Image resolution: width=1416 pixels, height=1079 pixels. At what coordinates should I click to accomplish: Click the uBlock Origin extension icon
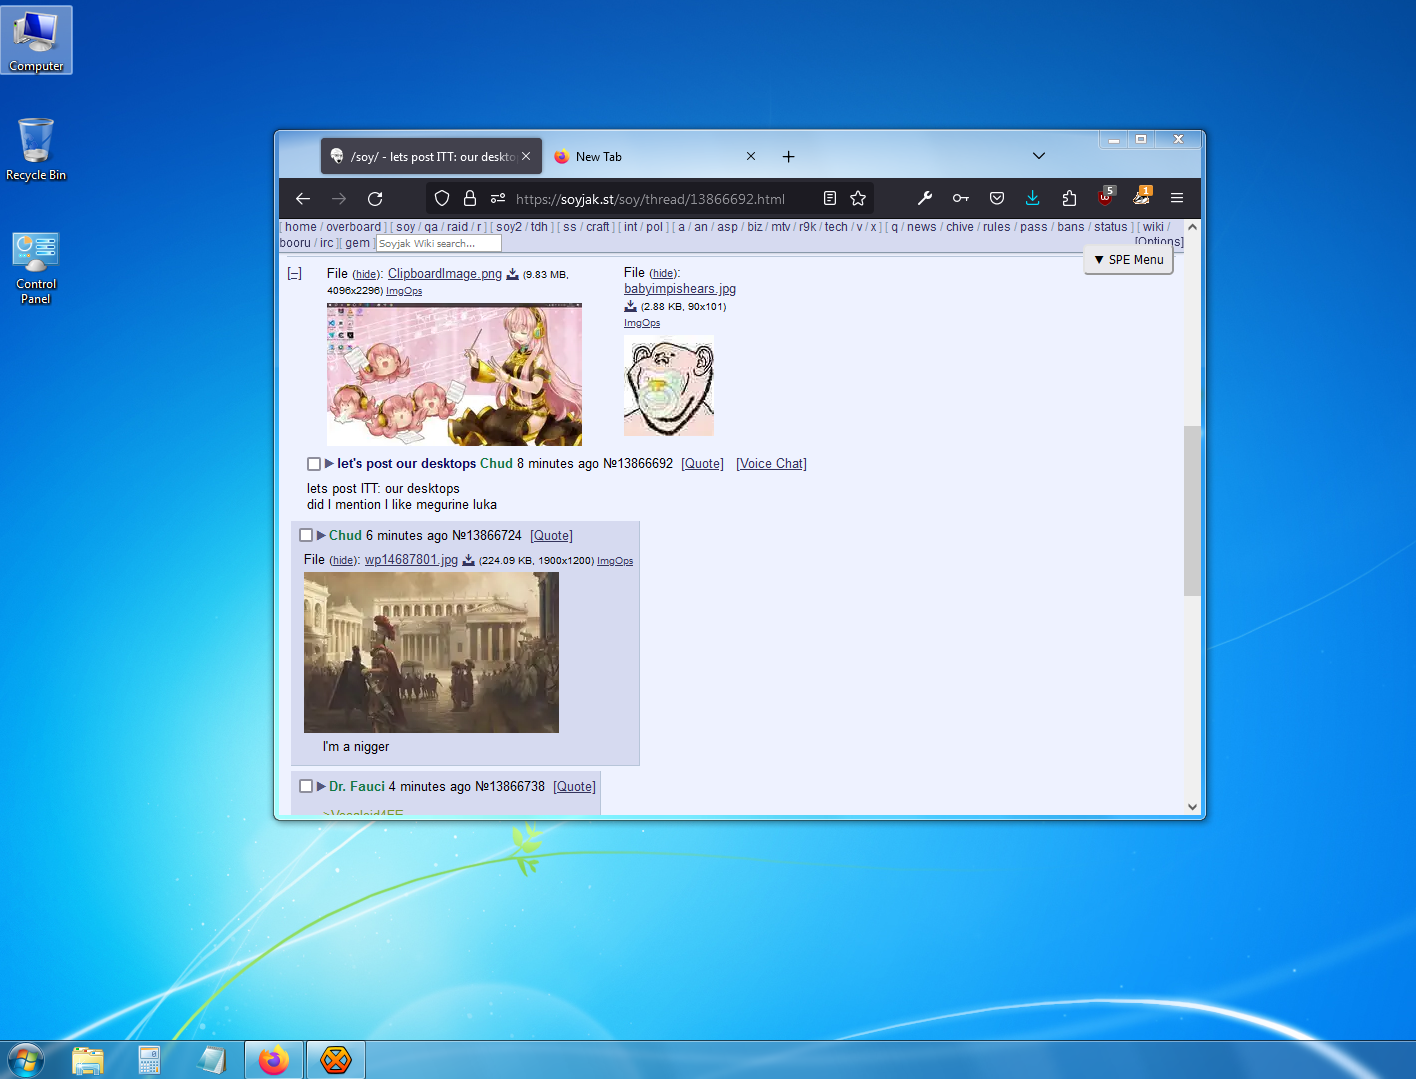coord(1105,198)
